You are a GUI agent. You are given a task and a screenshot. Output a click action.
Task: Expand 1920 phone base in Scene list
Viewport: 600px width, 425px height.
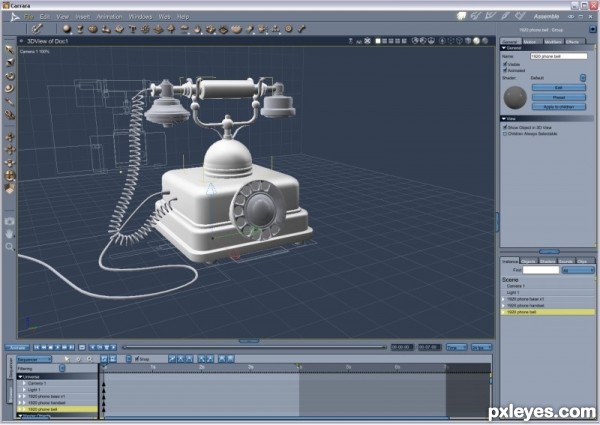[x=504, y=299]
